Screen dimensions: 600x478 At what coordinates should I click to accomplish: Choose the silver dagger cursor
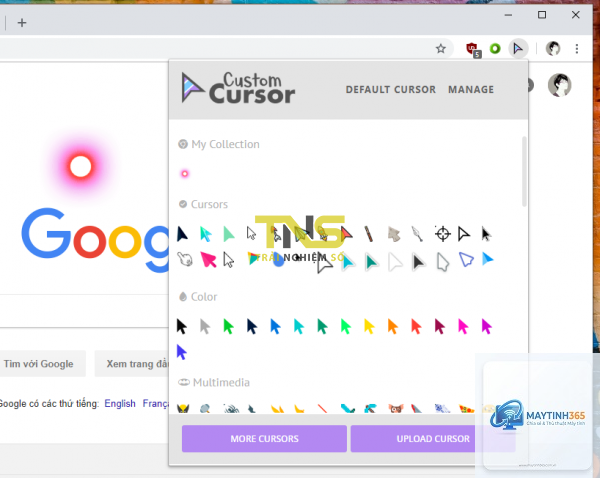[417, 233]
